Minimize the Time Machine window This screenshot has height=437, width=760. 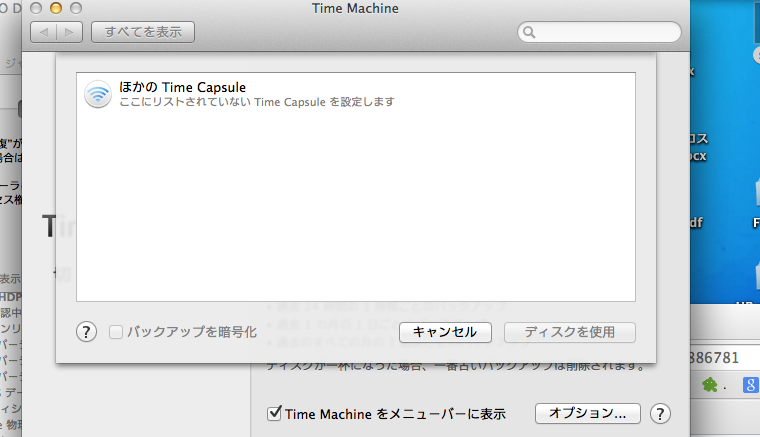coord(56,8)
